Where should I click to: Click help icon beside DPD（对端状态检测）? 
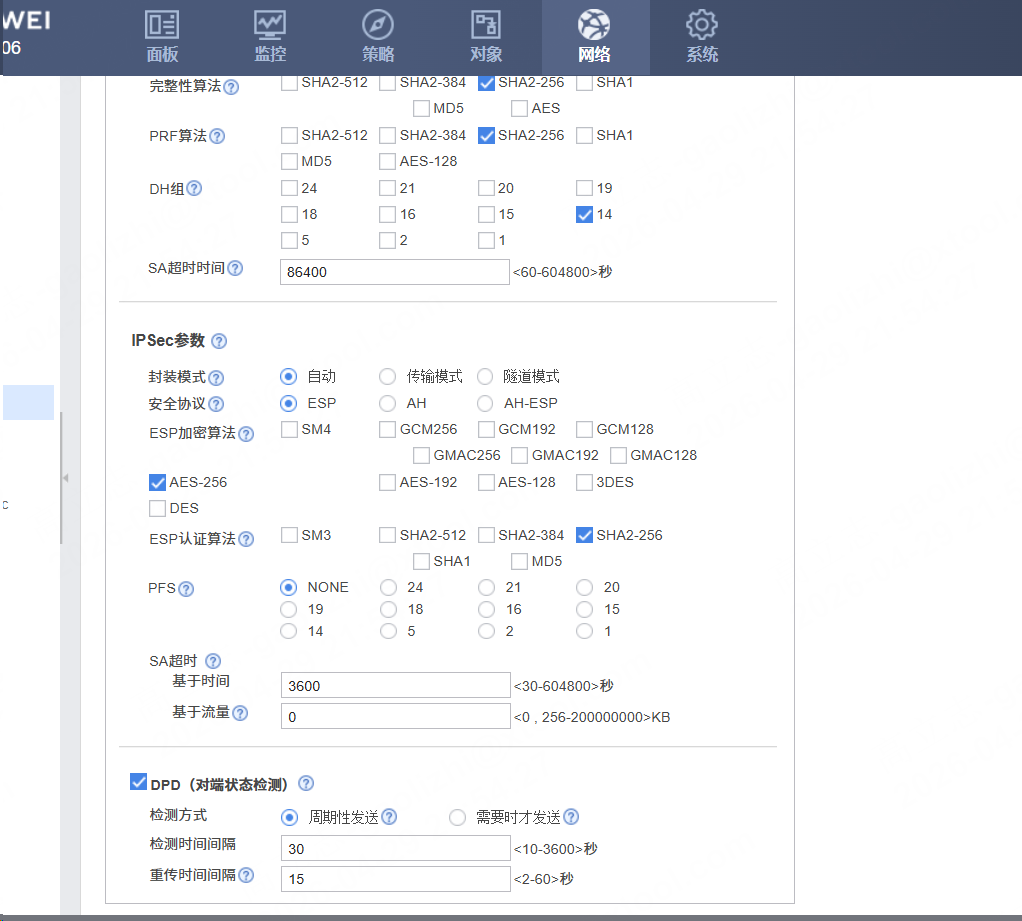tap(306, 784)
